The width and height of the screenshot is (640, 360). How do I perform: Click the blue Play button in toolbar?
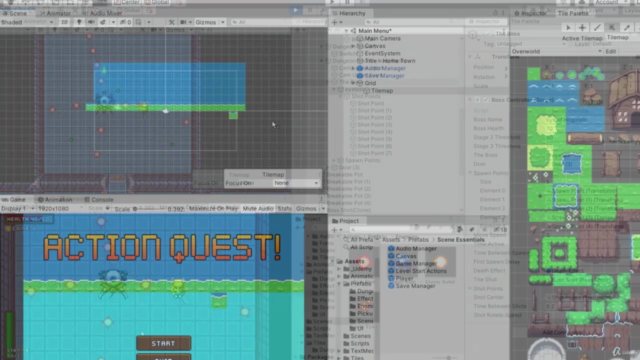296,10
